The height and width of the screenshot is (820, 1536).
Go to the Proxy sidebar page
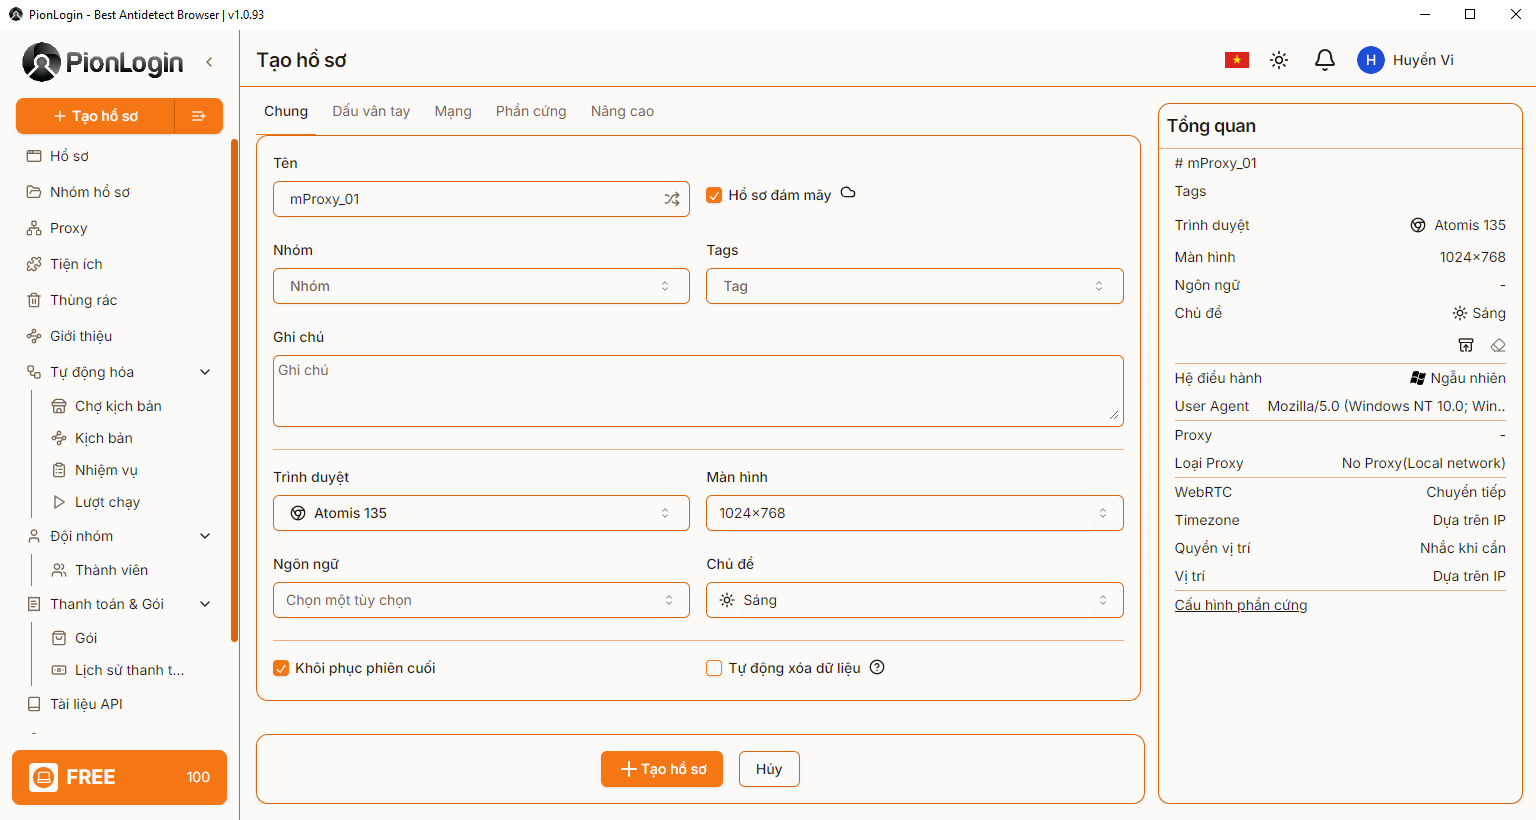(x=68, y=228)
